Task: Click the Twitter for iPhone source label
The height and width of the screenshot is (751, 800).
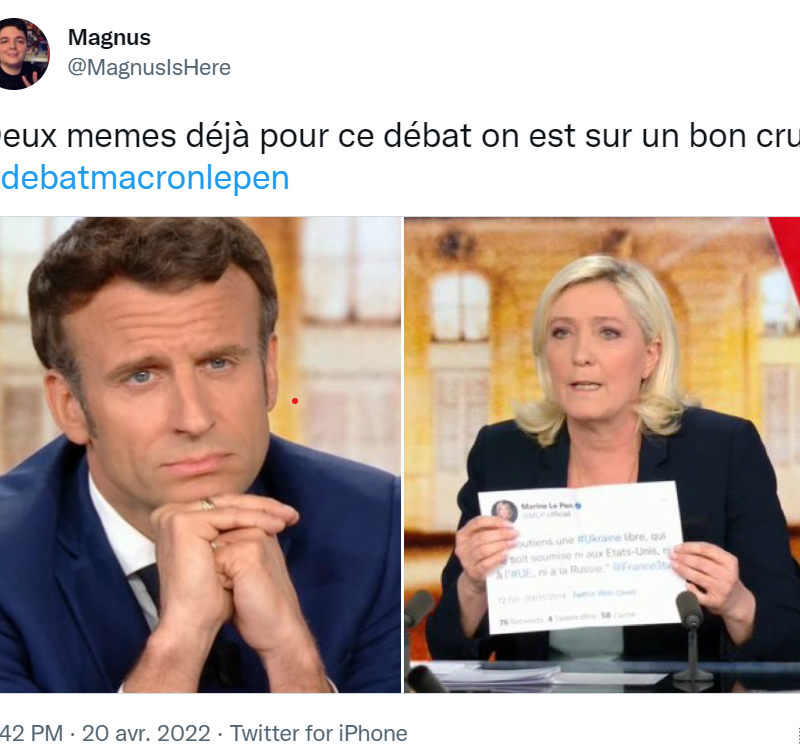Action: (x=318, y=734)
